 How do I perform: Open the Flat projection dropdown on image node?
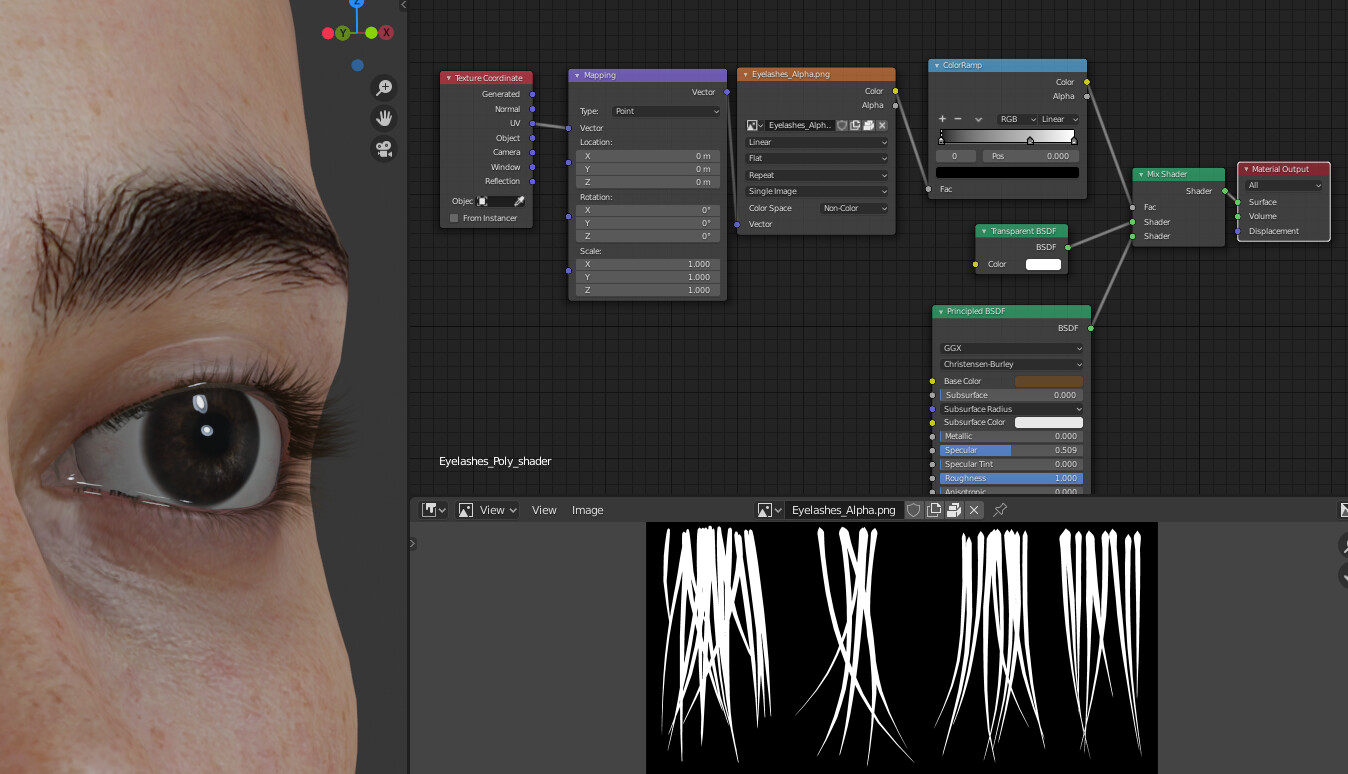pyautogui.click(x=815, y=158)
